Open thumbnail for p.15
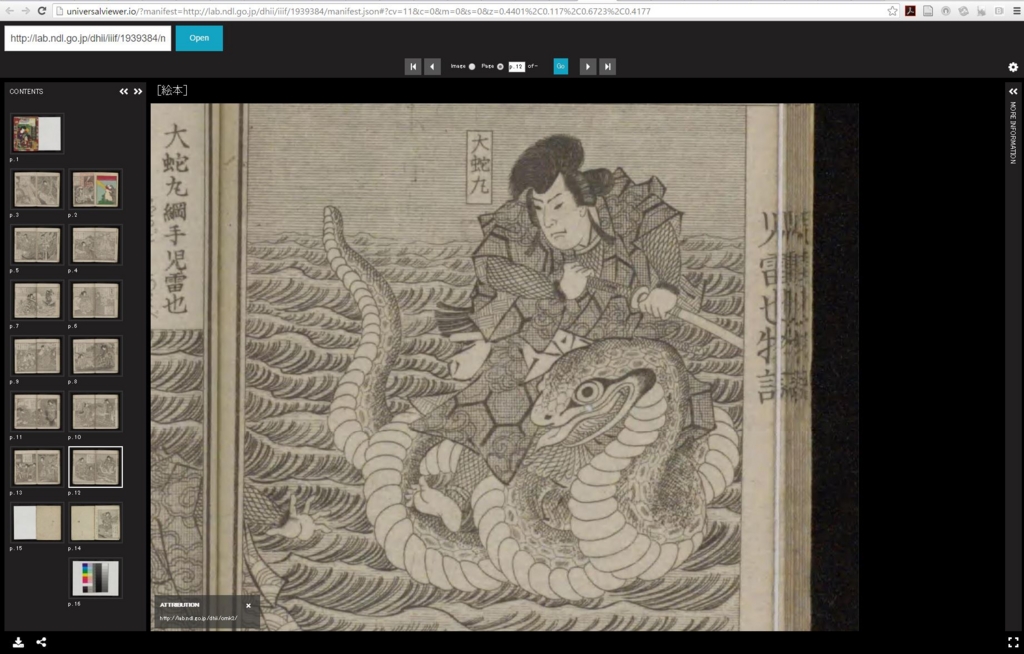 (37, 522)
